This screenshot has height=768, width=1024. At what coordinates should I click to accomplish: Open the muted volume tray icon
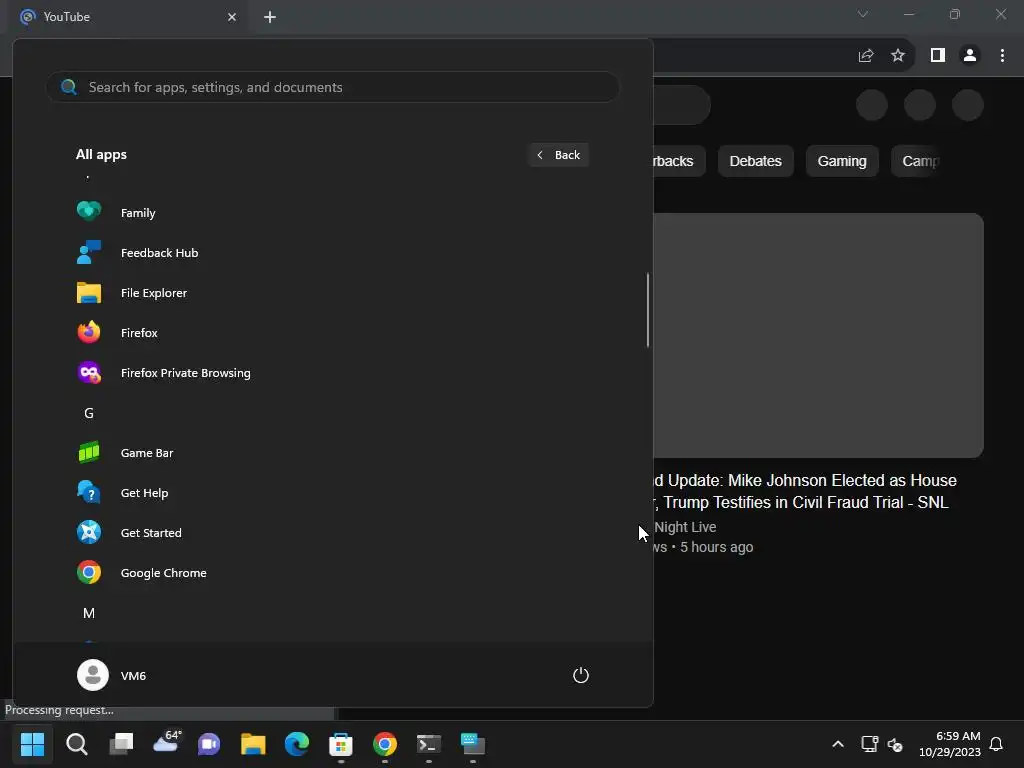coord(895,744)
